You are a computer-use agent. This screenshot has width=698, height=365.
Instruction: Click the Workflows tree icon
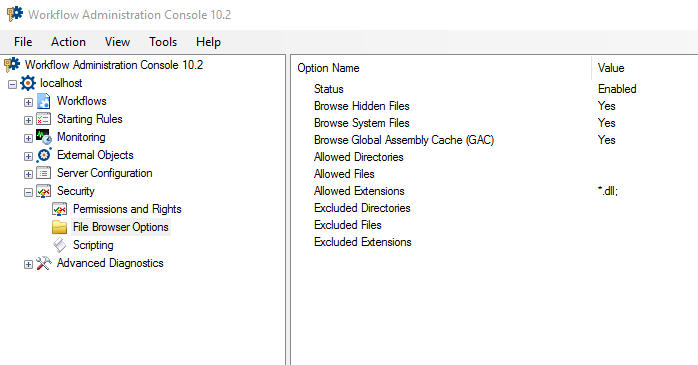click(x=44, y=101)
